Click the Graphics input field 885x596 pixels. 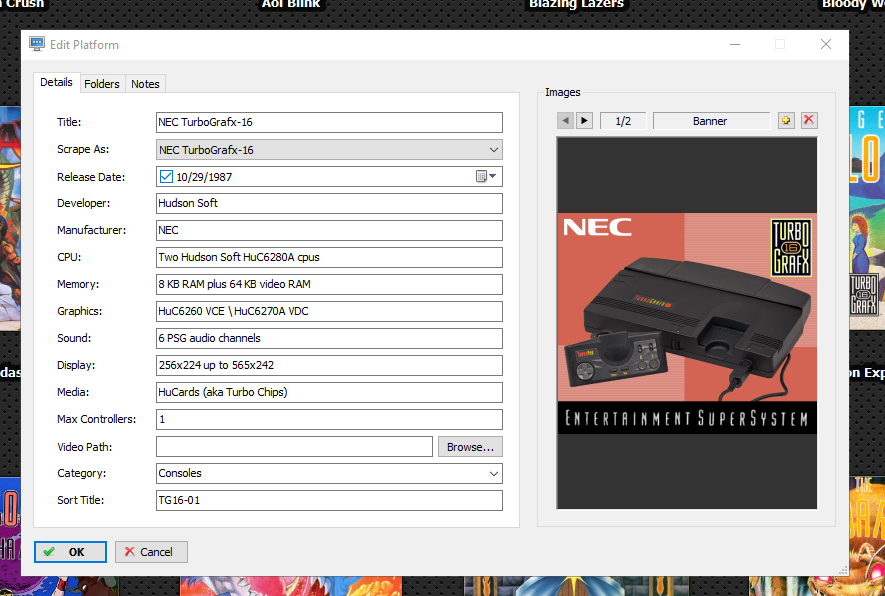click(329, 312)
